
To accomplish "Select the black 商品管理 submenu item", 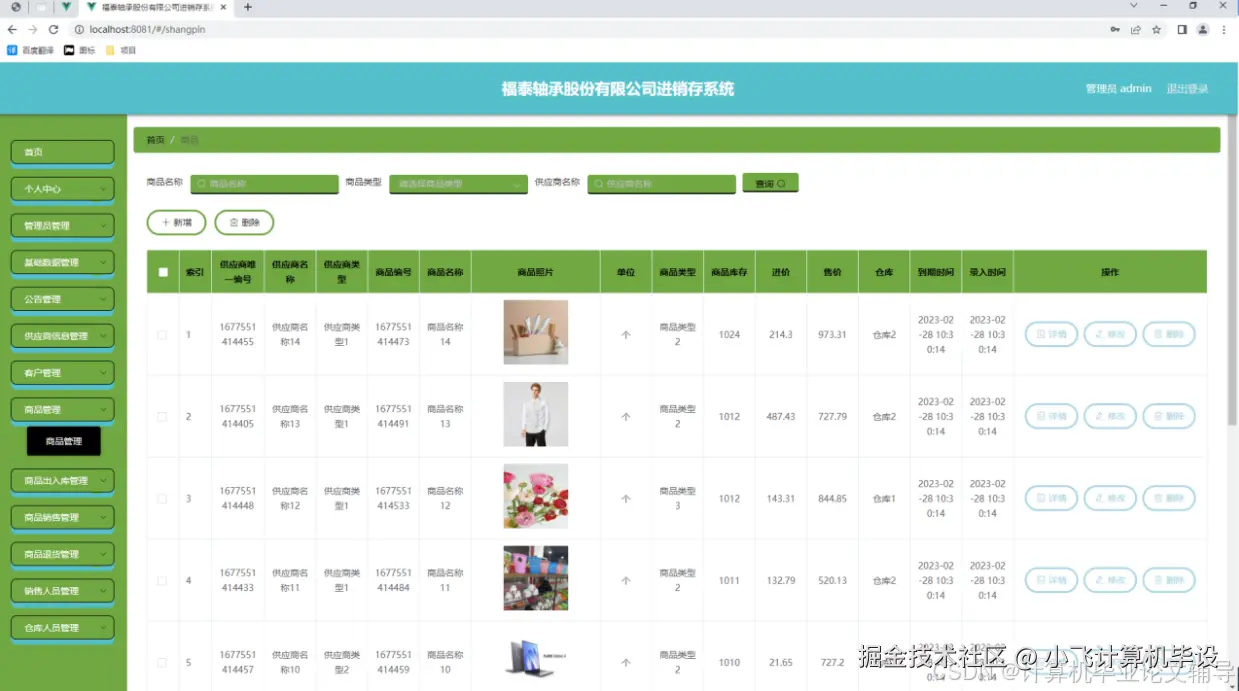I will click(x=64, y=441).
